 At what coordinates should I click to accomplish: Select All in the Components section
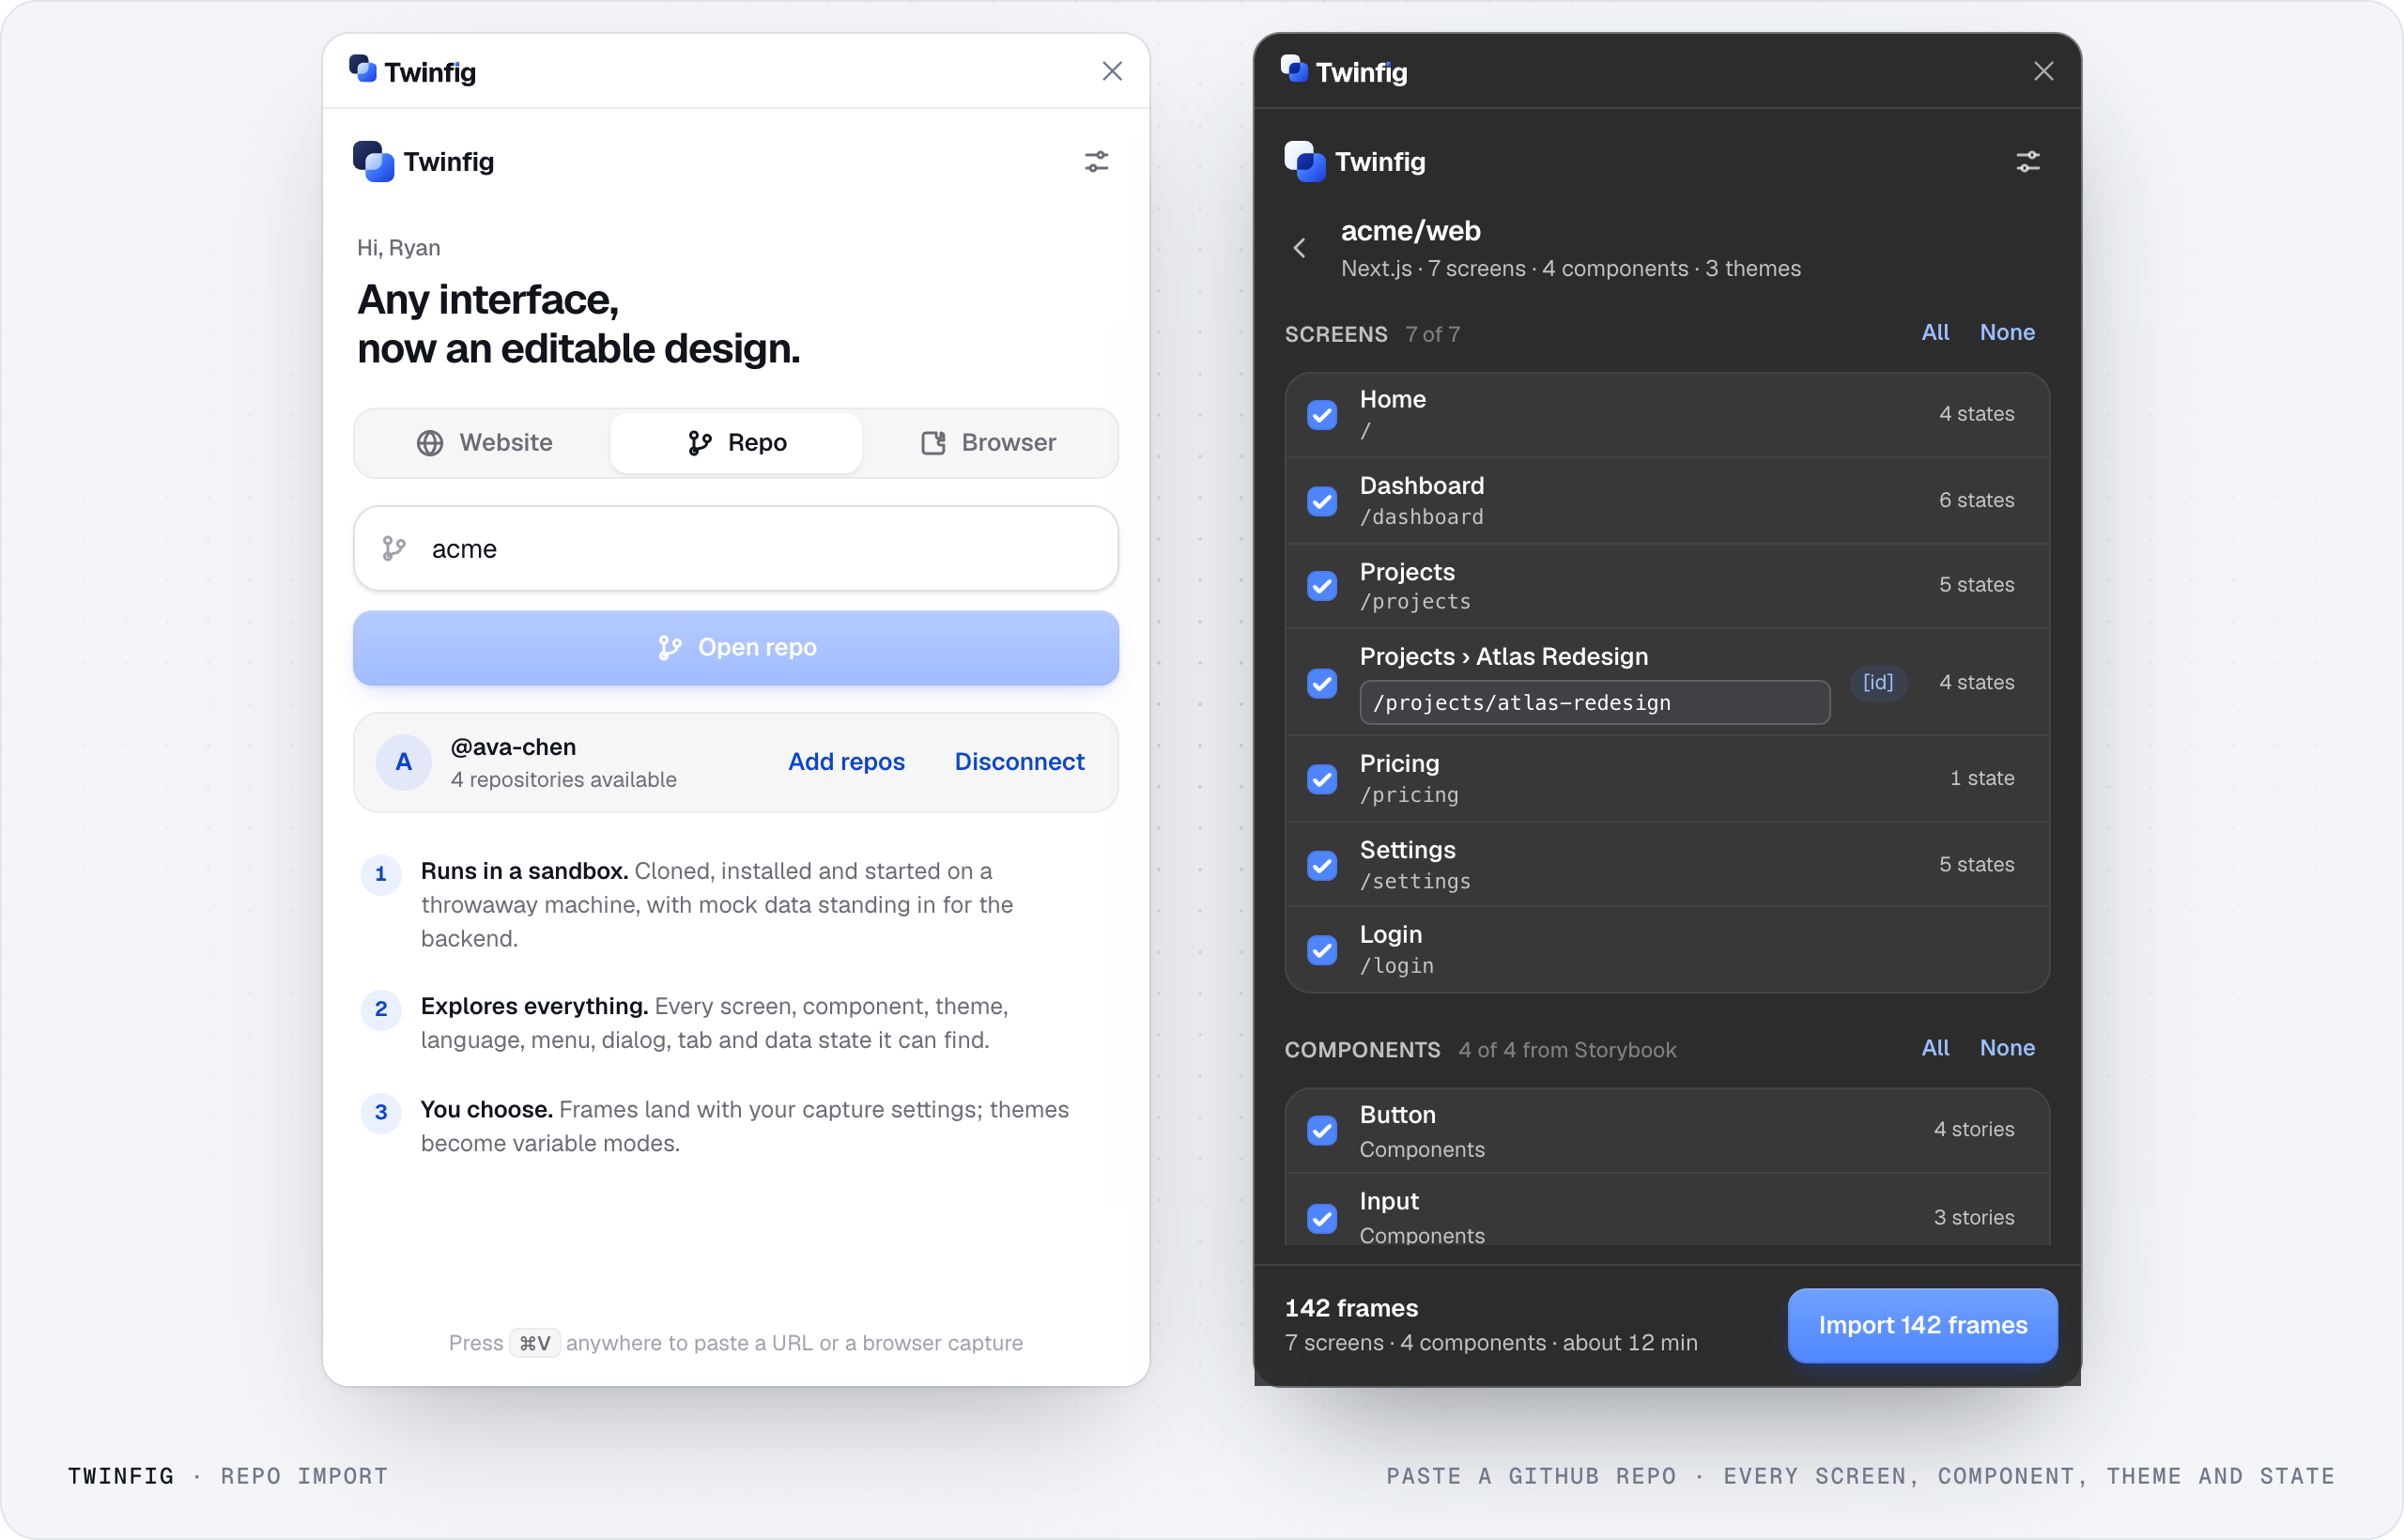coord(1935,1048)
